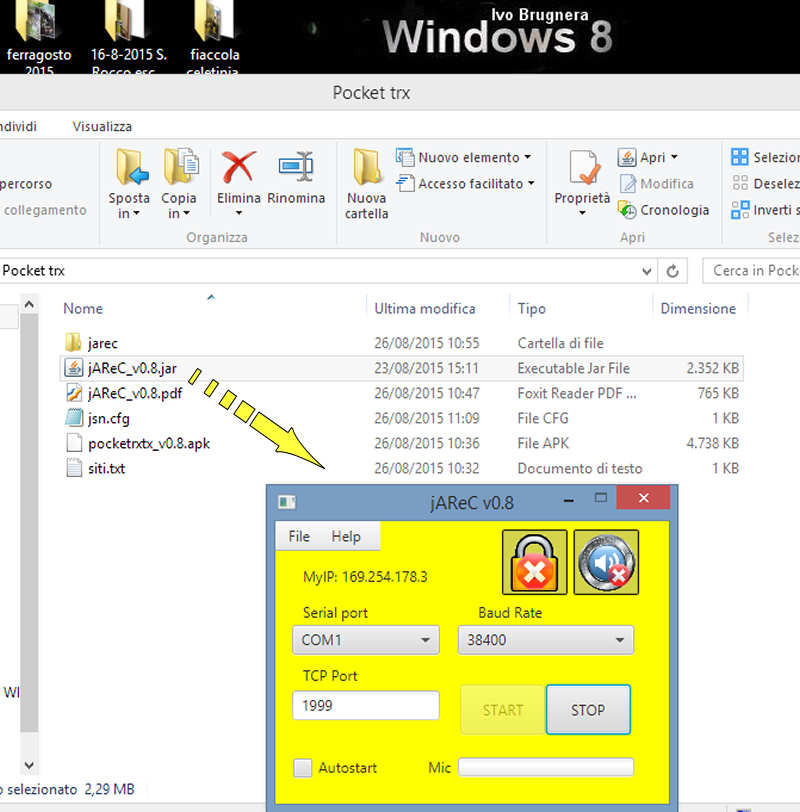Viewport: 800px width, 812px height.
Task: Click the Proprietà checkmark icon
Action: [584, 167]
